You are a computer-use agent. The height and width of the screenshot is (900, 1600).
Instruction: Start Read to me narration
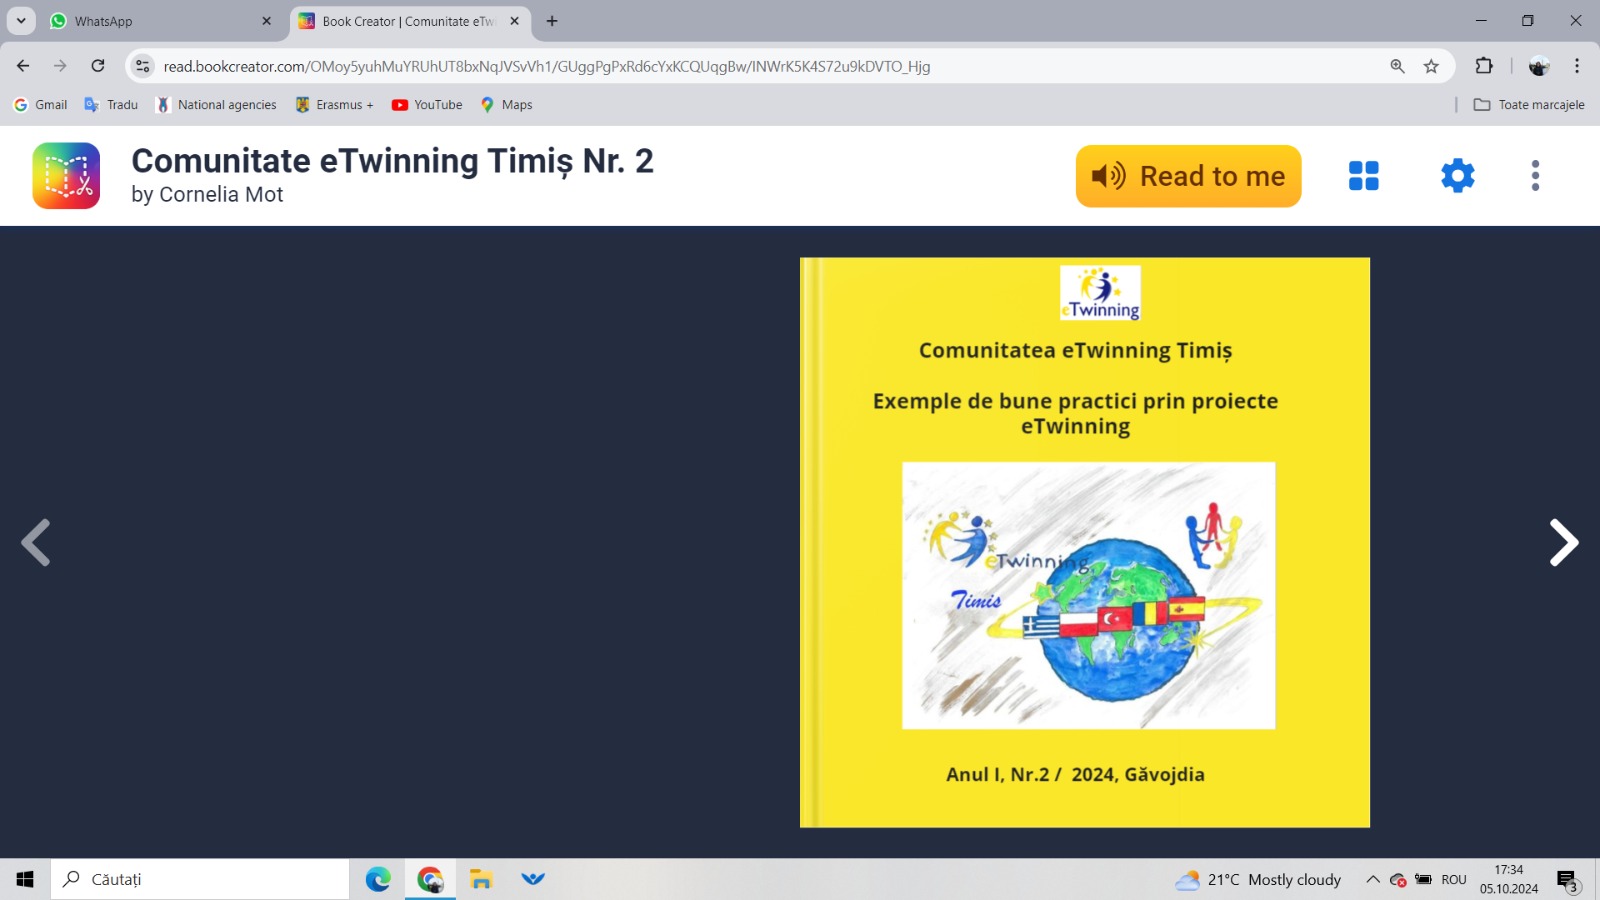pyautogui.click(x=1188, y=176)
